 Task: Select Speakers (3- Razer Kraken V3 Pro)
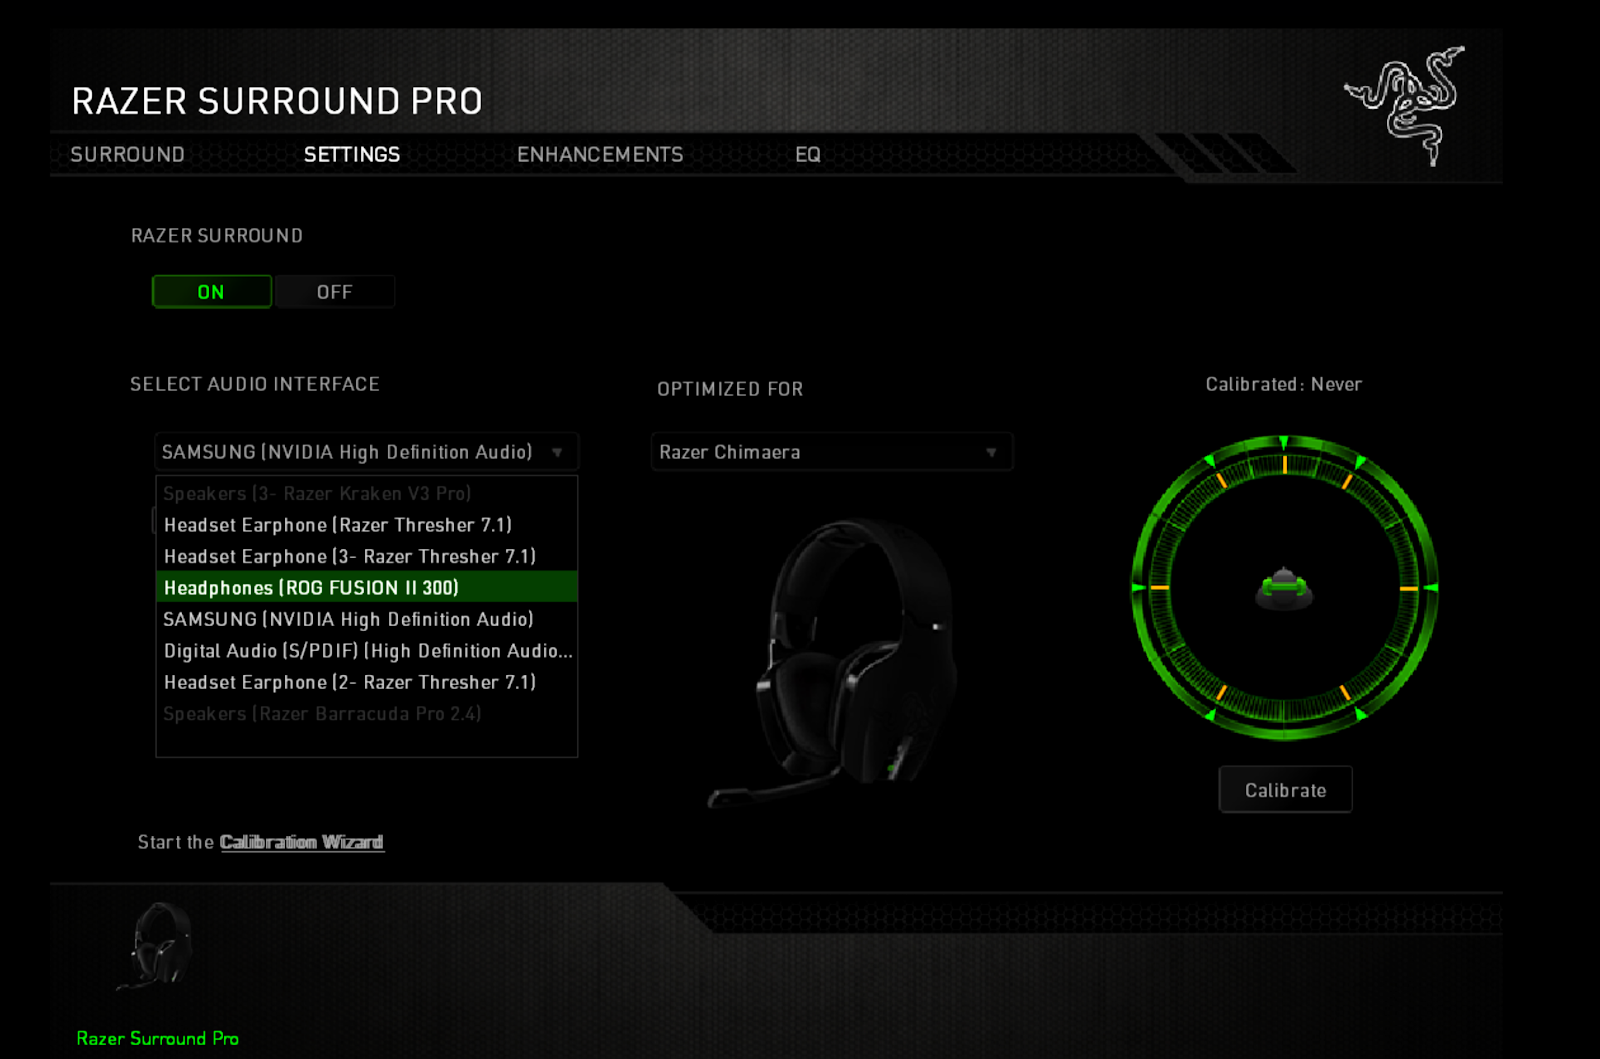(367, 493)
